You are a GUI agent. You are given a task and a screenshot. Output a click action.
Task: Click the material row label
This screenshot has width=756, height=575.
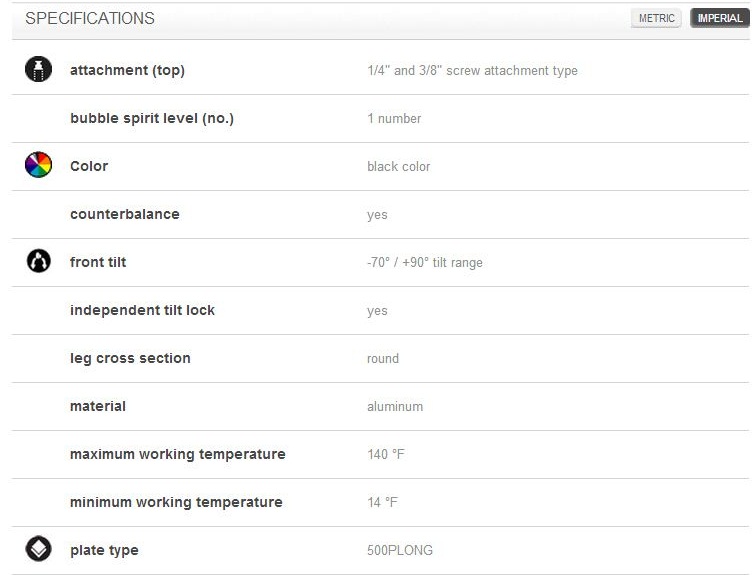click(x=98, y=406)
